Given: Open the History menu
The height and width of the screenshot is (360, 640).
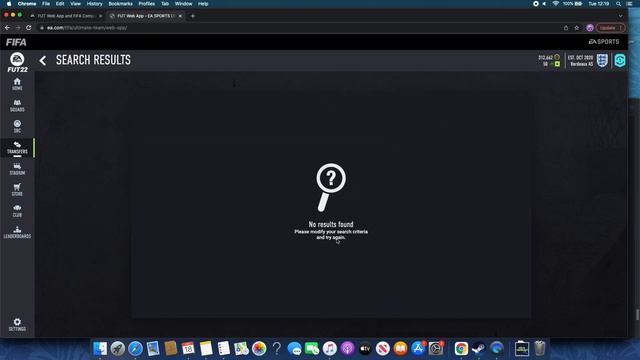Looking at the screenshot, I should (x=94, y=4).
